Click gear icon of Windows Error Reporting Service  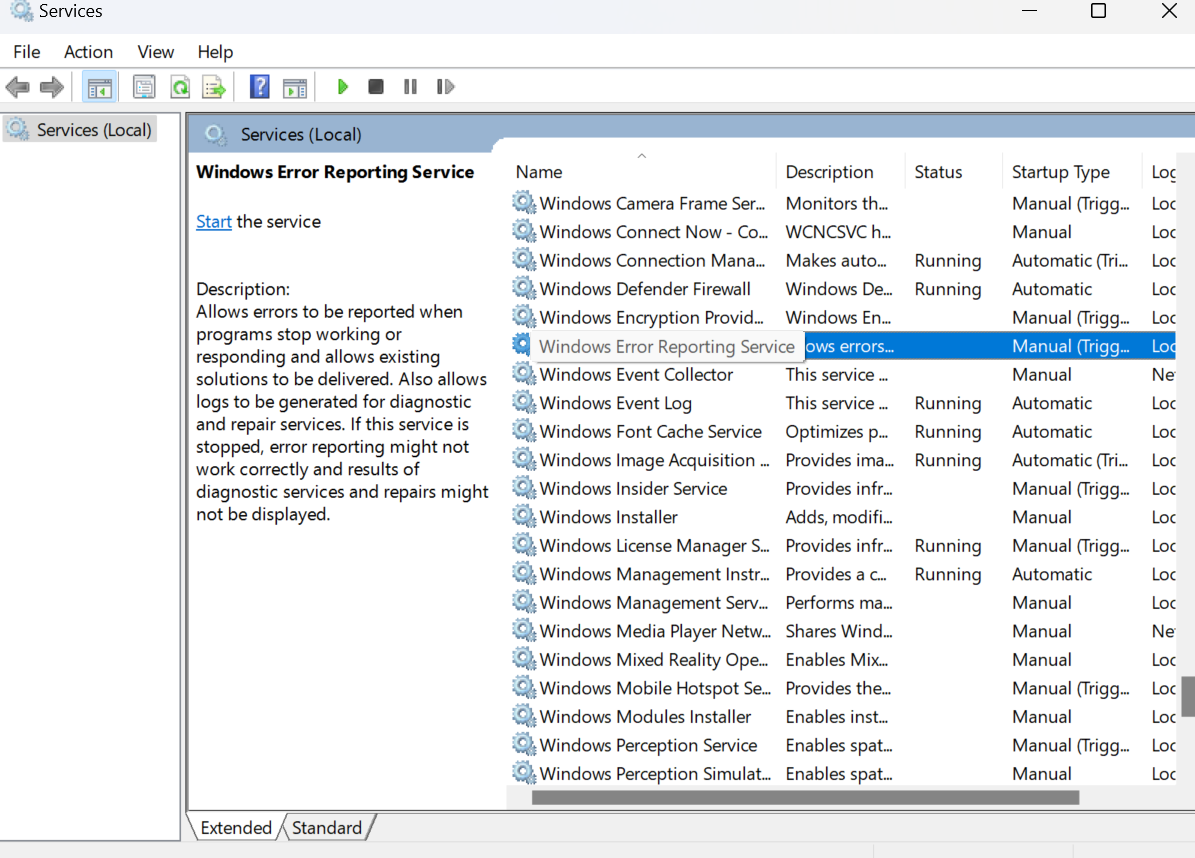[x=522, y=345]
